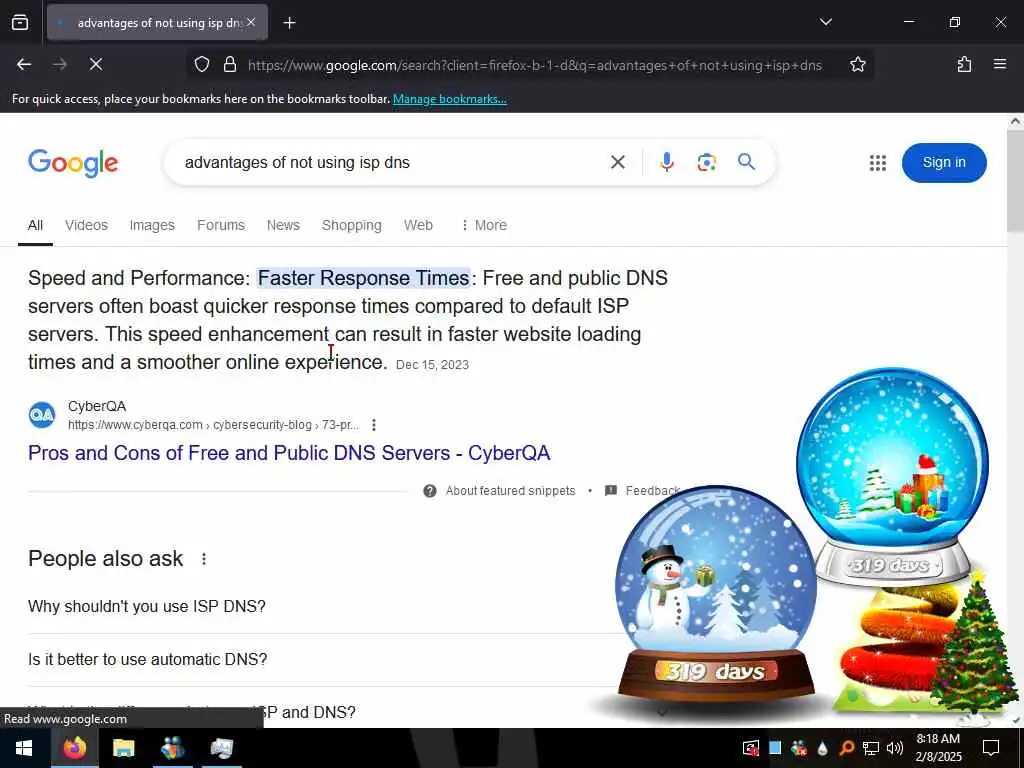The image size is (1024, 768).
Task: Click the Manage bookmarks link
Action: coord(449,99)
